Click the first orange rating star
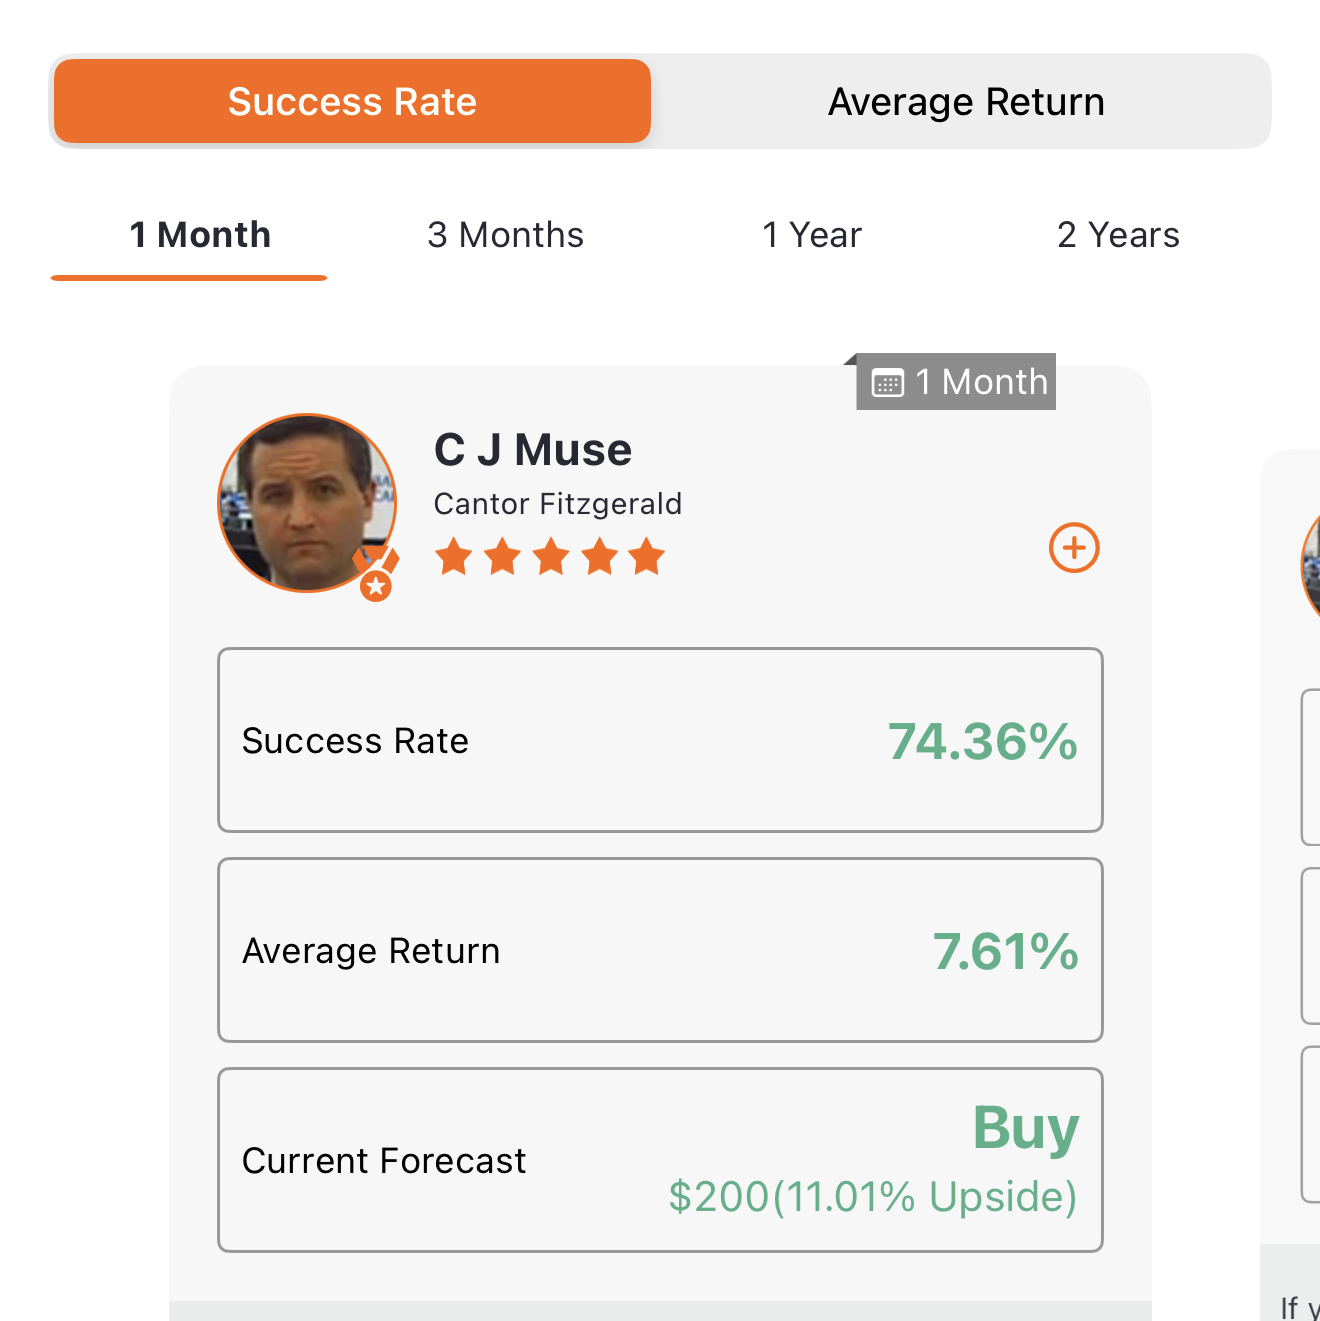1320x1321 pixels. click(454, 556)
